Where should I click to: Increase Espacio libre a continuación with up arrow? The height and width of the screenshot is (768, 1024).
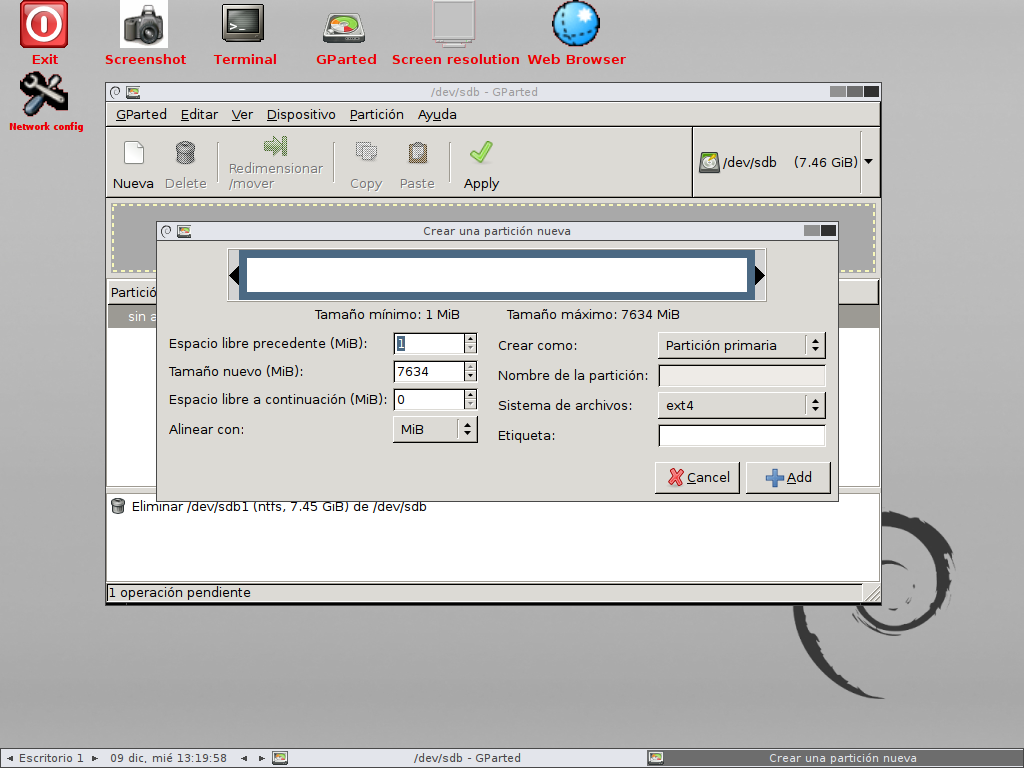[470, 394]
